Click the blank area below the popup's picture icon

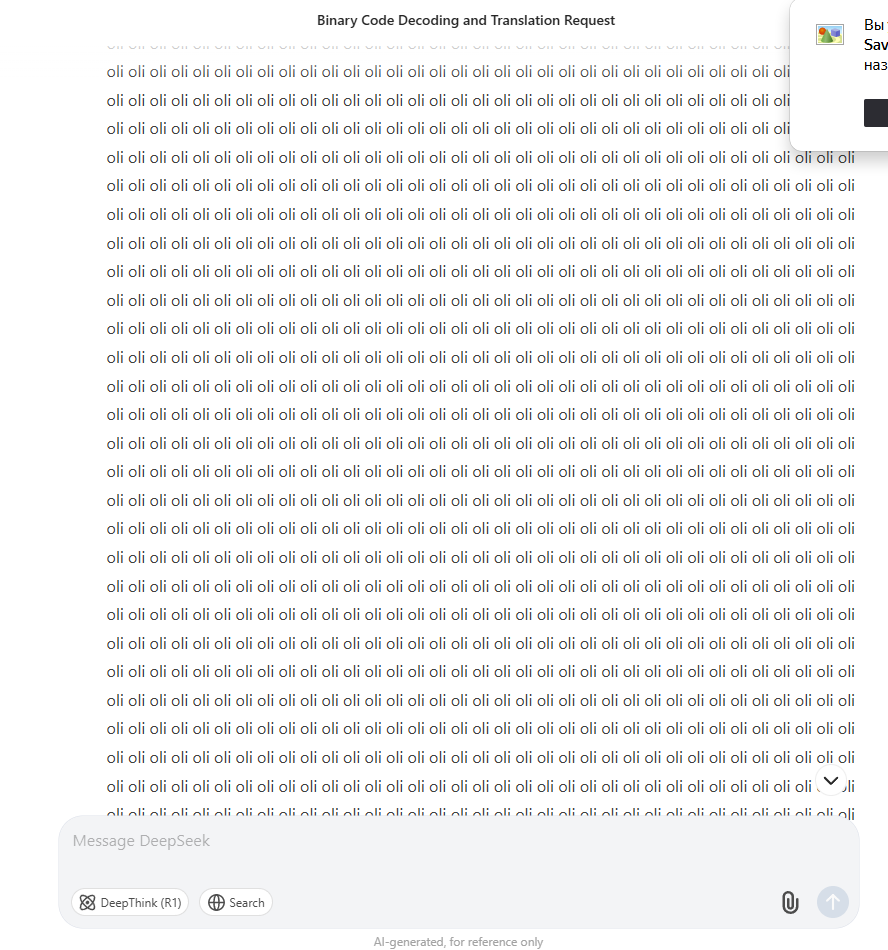829,91
